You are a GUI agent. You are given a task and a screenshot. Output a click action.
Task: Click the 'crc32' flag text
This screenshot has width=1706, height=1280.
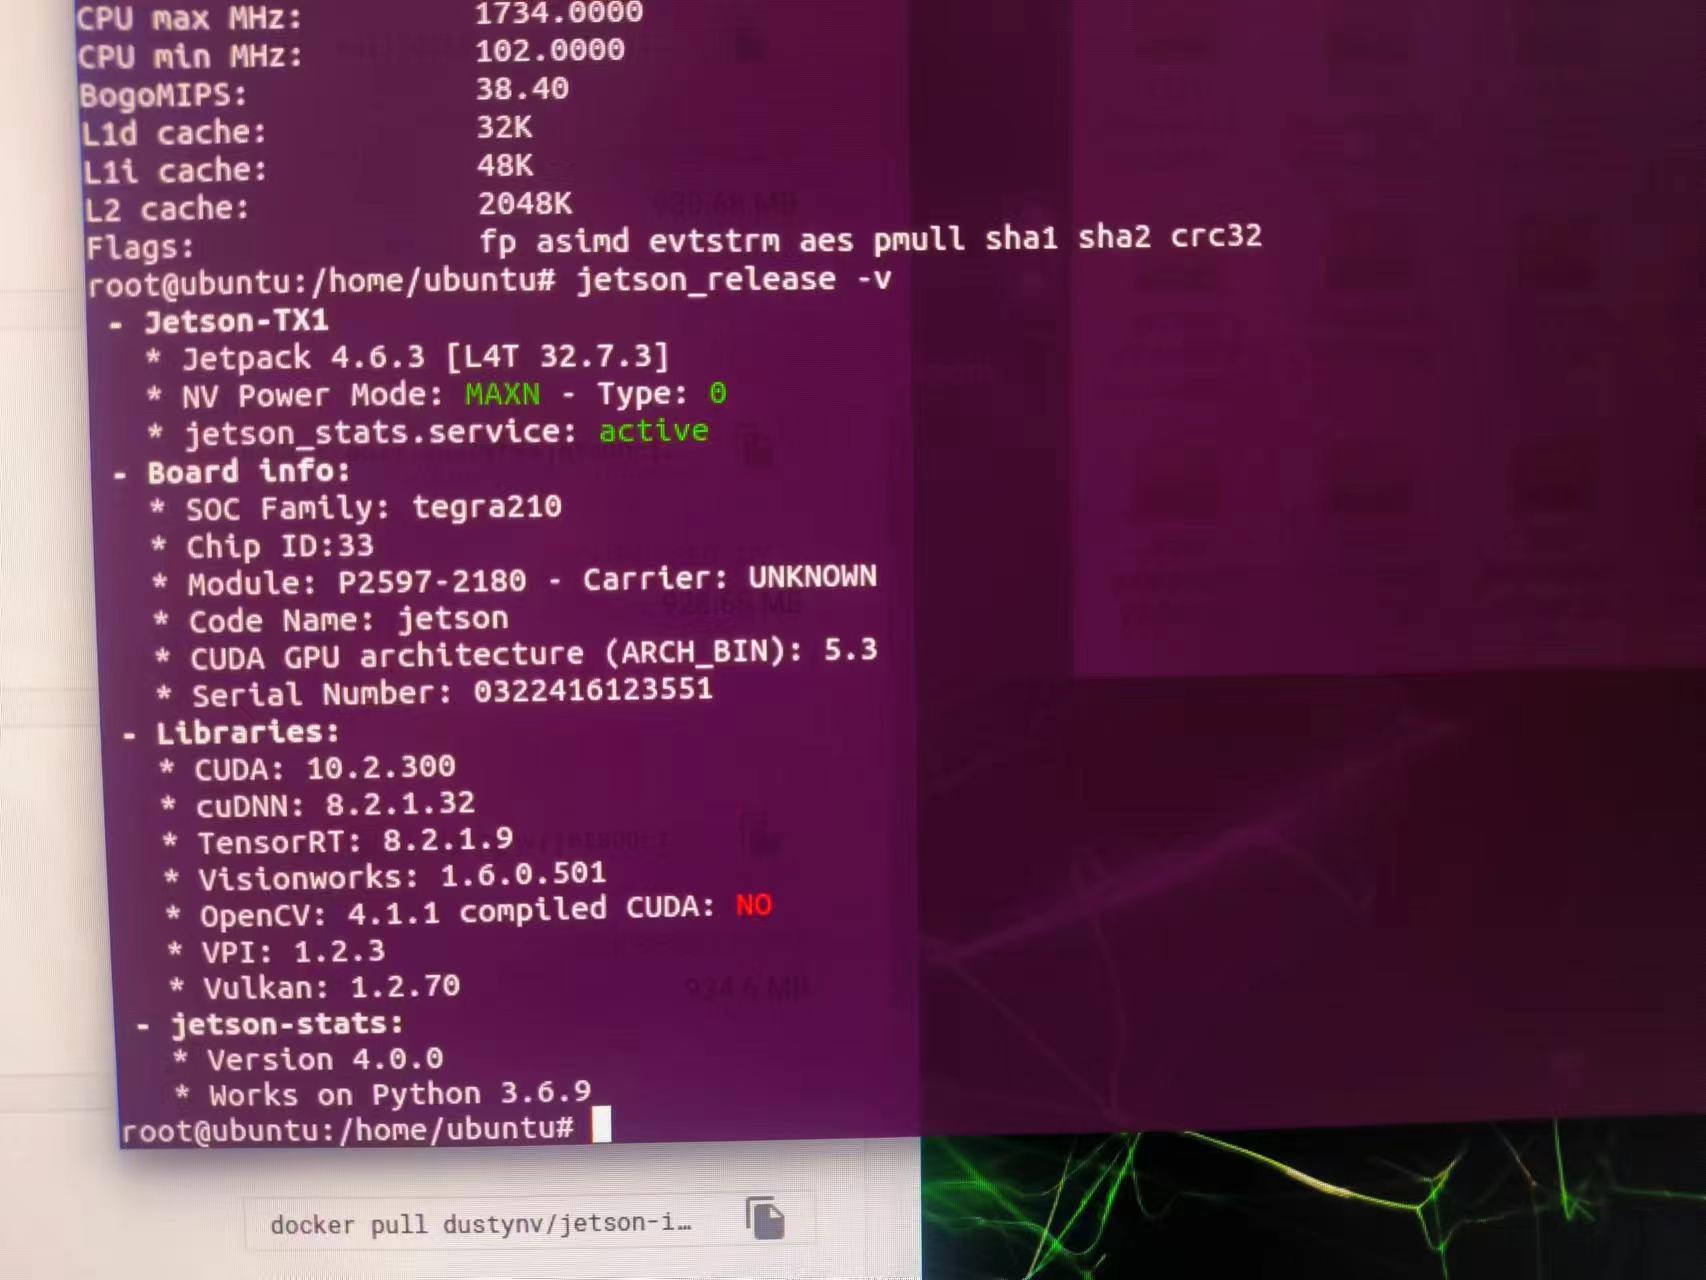(x=1216, y=236)
